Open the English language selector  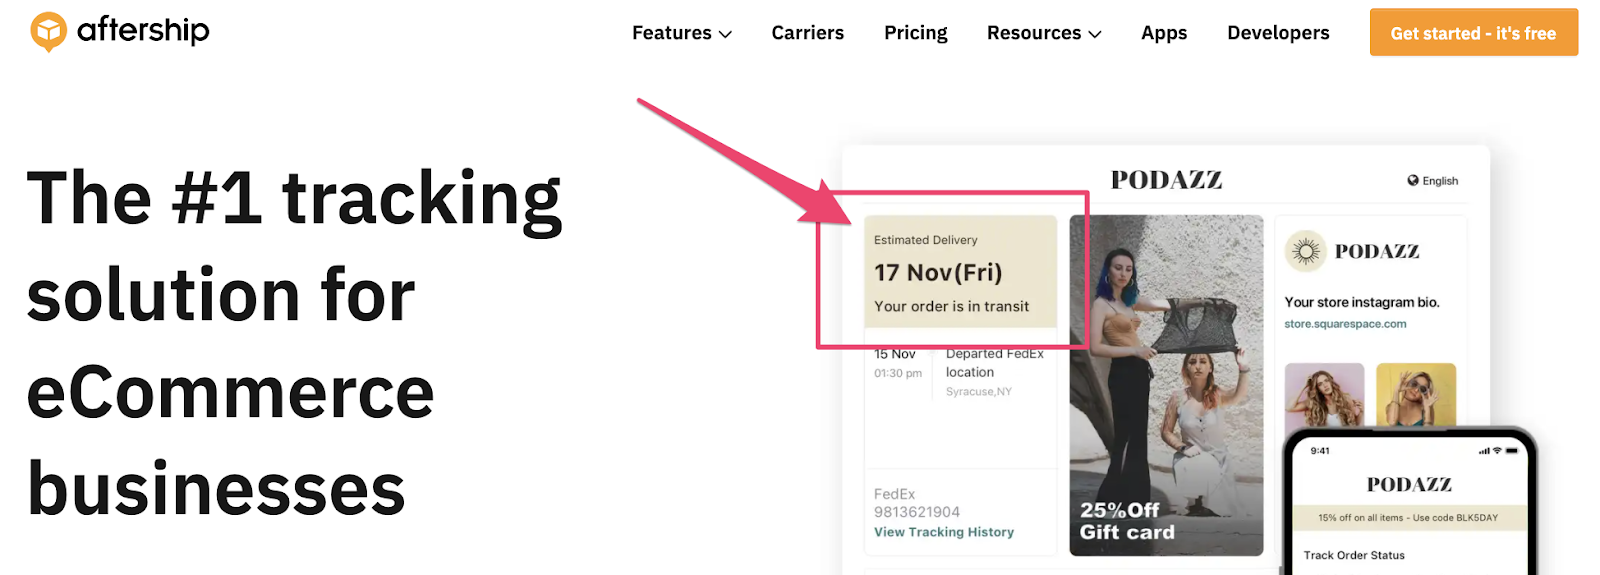tap(1433, 181)
